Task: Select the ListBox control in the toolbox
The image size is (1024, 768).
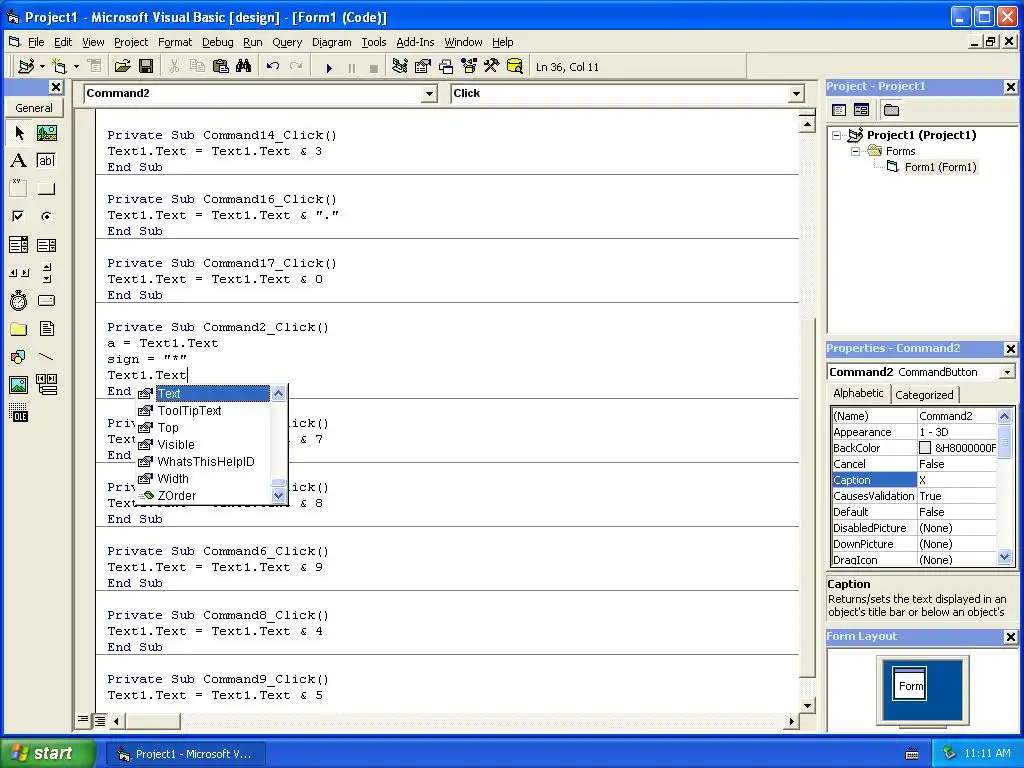Action: (x=46, y=245)
